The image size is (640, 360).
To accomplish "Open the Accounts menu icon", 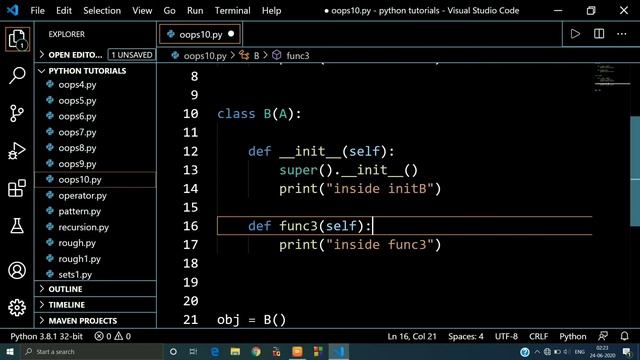I will [x=17, y=270].
